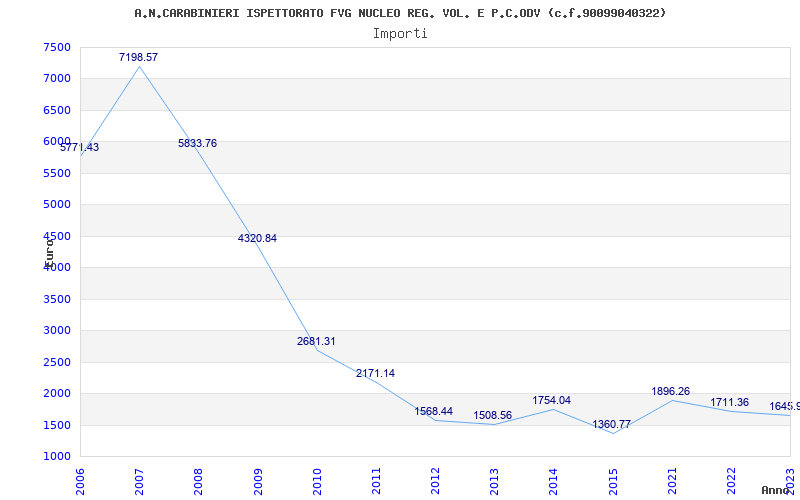Click the x-axis year 2022
800x500 pixels.
(732, 481)
